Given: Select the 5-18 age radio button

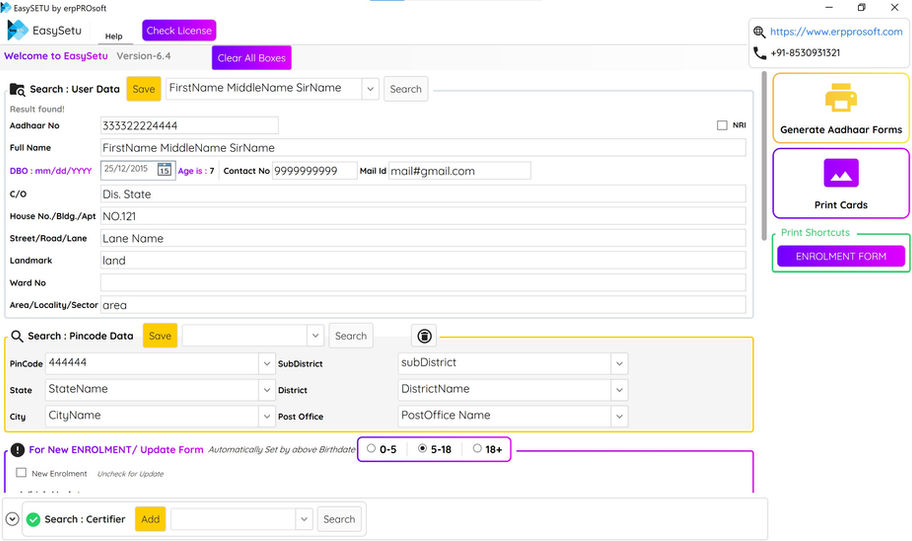Looking at the screenshot, I should [422, 449].
